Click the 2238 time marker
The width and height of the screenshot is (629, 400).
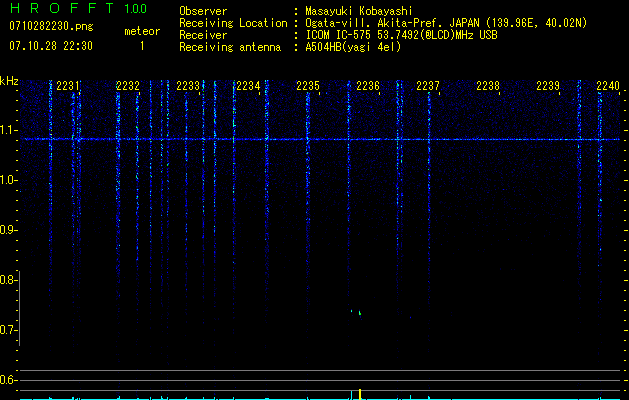[488, 86]
